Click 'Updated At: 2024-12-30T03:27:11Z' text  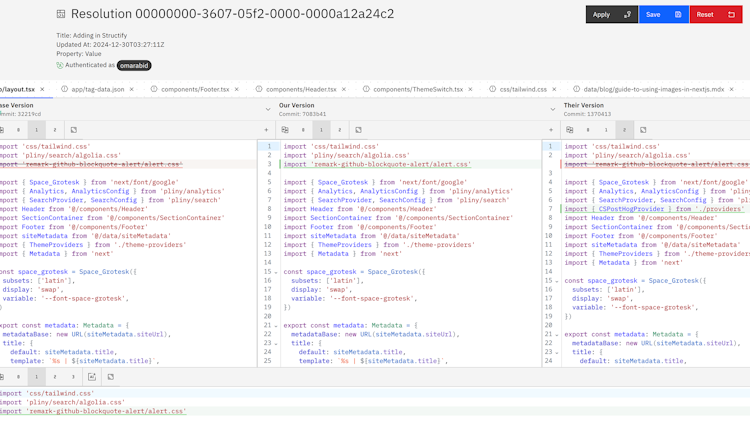point(110,44)
